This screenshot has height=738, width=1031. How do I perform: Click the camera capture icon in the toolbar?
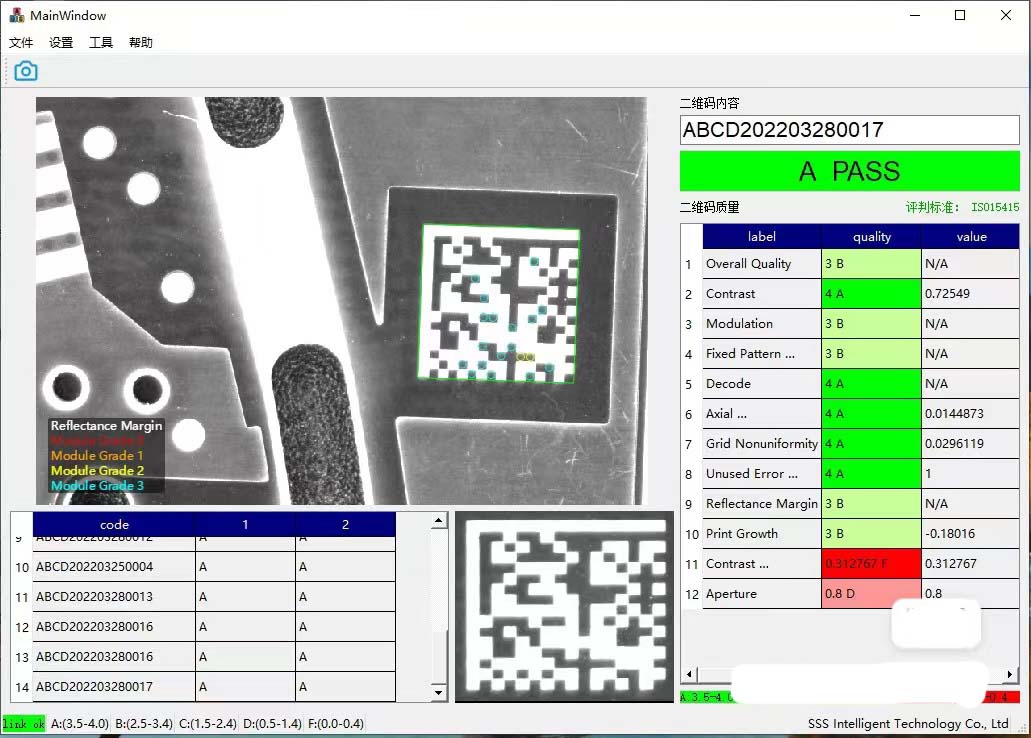pos(26,71)
